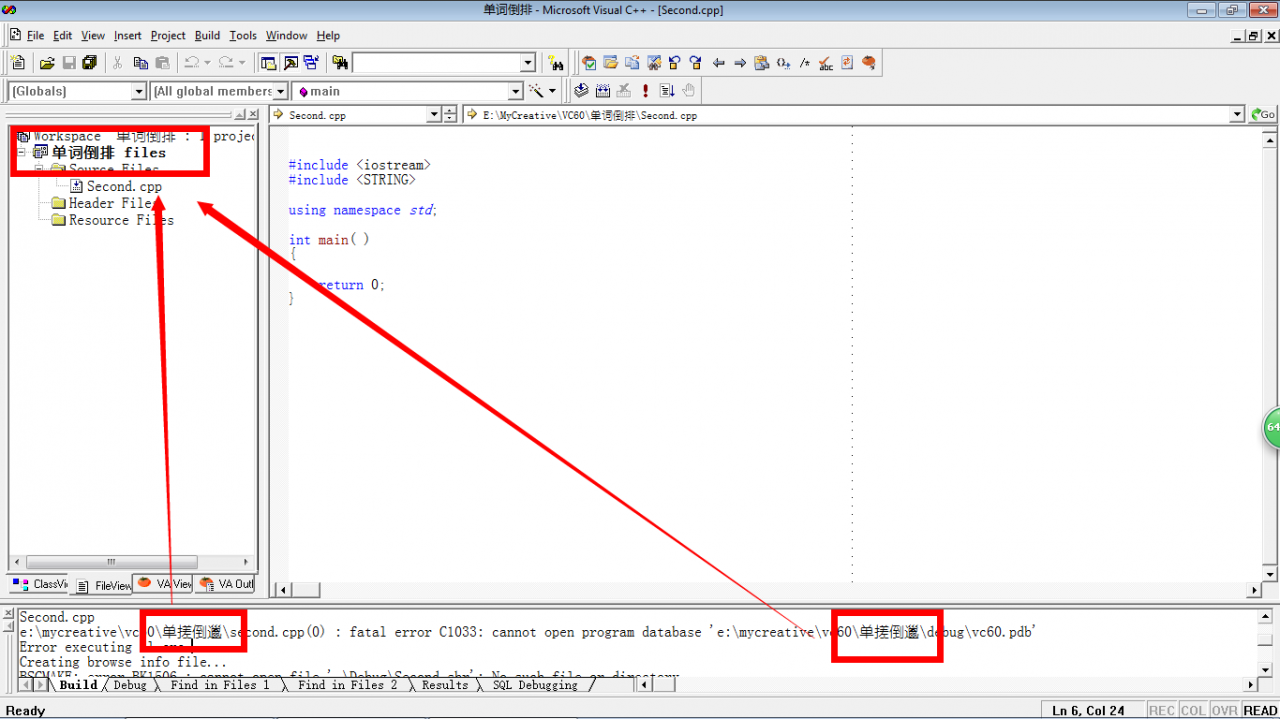
Task: Click the Go debug icon with arrow
Action: [x=667, y=91]
